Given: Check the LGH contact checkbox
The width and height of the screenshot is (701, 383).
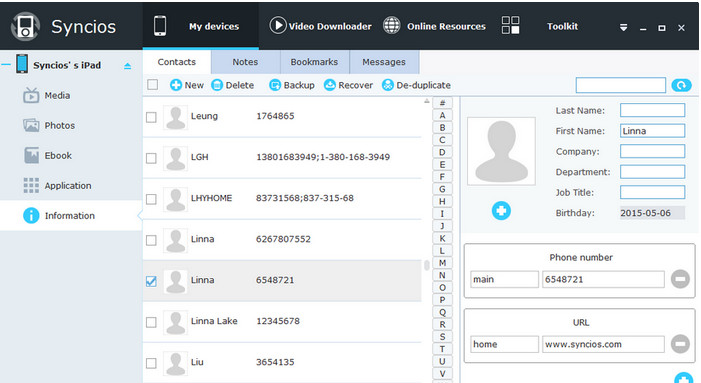Looking at the screenshot, I should 151,158.
